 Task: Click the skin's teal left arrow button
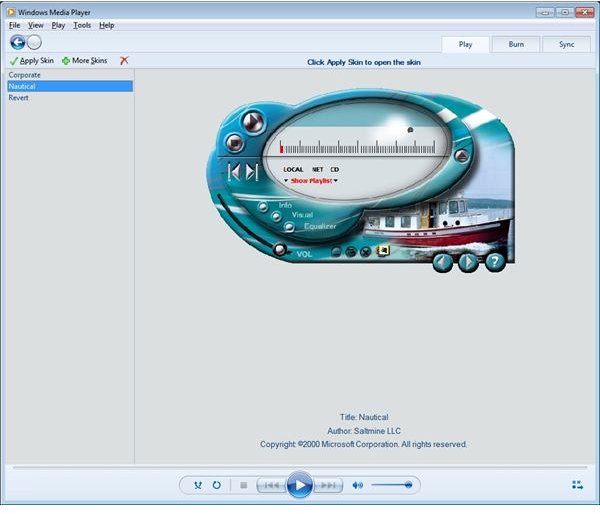[x=443, y=263]
